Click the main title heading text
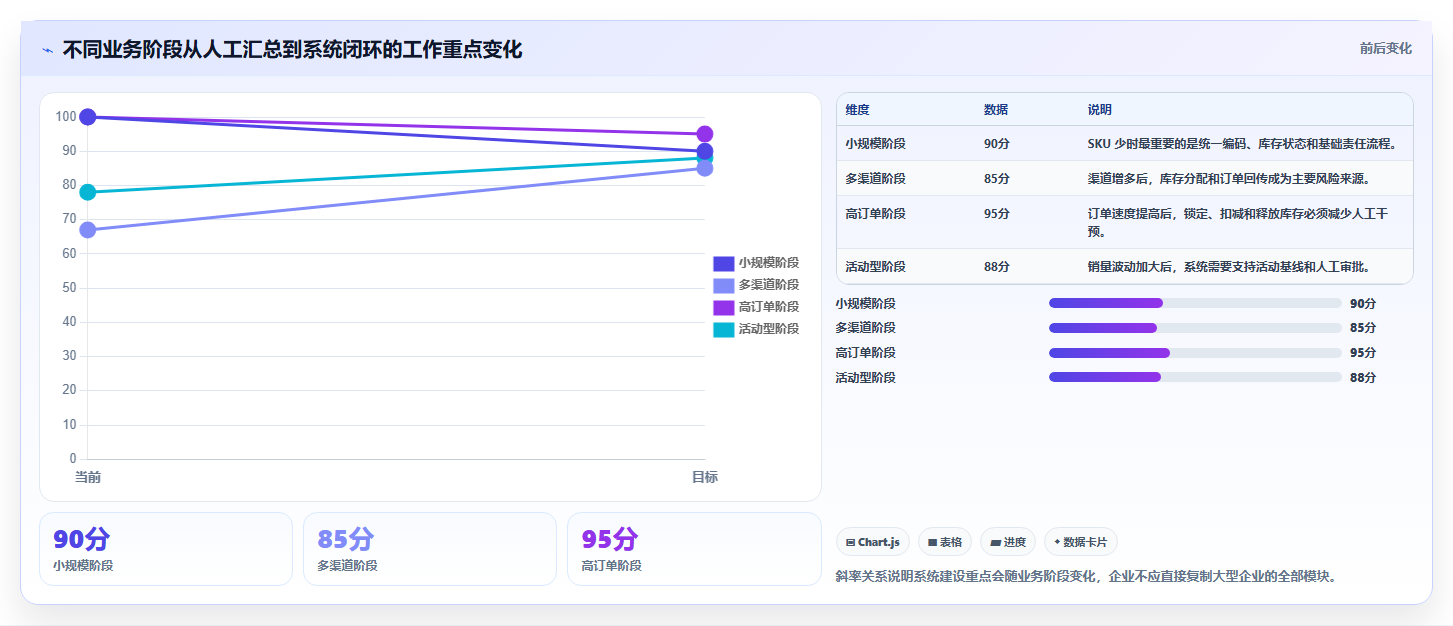Screen dimensions: 1453x626 tap(292, 50)
